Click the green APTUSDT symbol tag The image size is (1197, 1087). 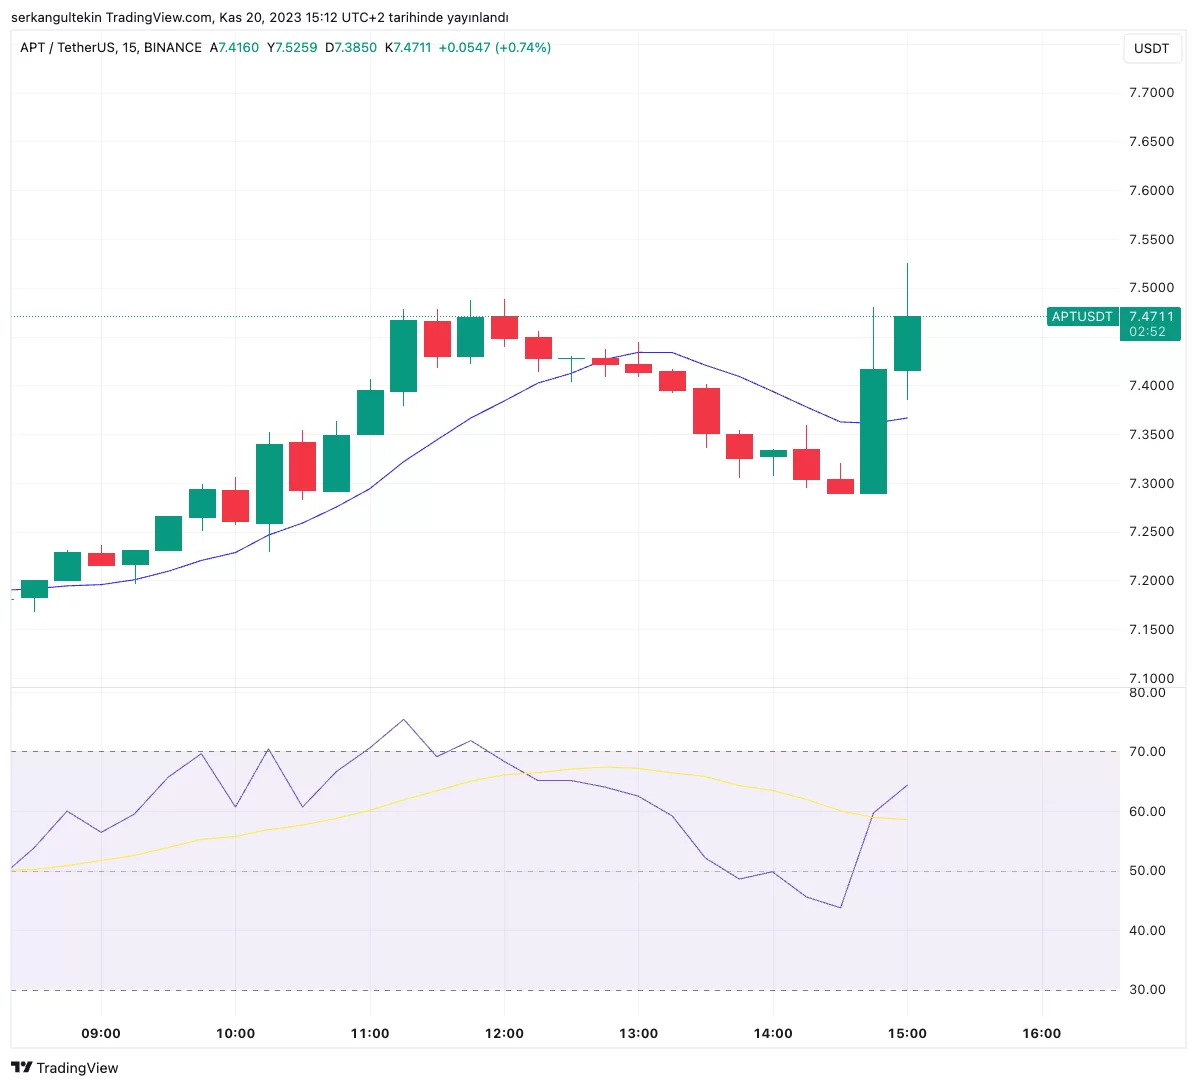point(1081,317)
